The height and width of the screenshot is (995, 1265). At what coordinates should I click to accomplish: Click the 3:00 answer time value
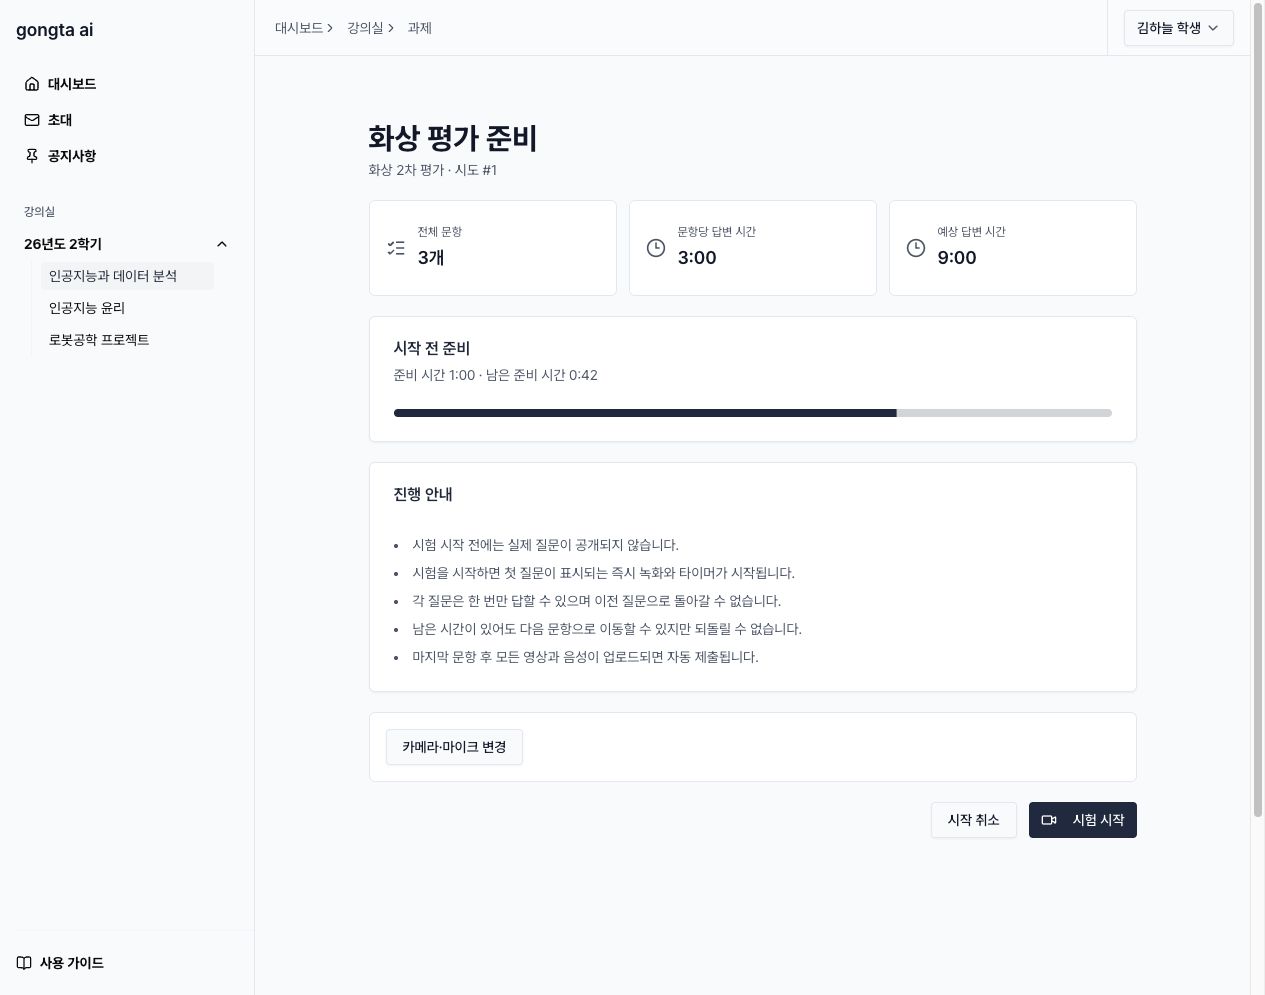point(697,258)
